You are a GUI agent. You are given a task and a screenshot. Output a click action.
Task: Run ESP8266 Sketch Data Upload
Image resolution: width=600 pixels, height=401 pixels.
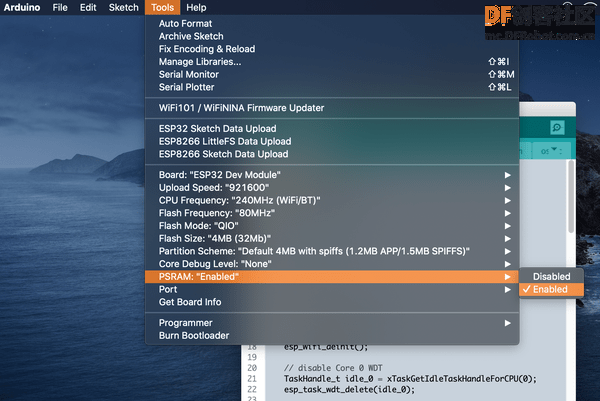tap(332, 154)
